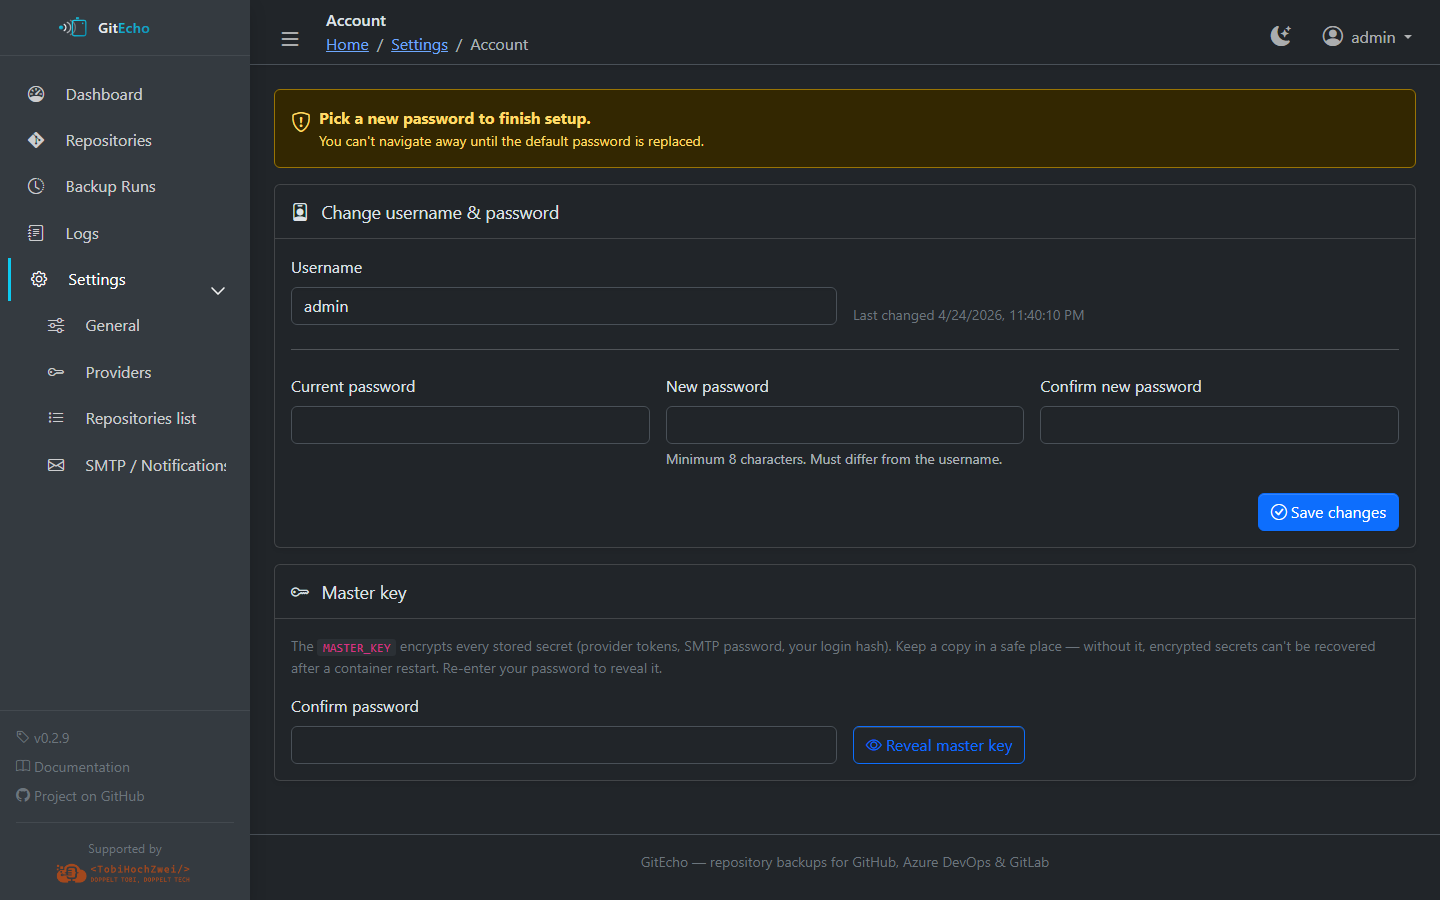Screen dimensions: 1440x900
Task: Go to Repositories in sidebar
Action: pos(108,140)
